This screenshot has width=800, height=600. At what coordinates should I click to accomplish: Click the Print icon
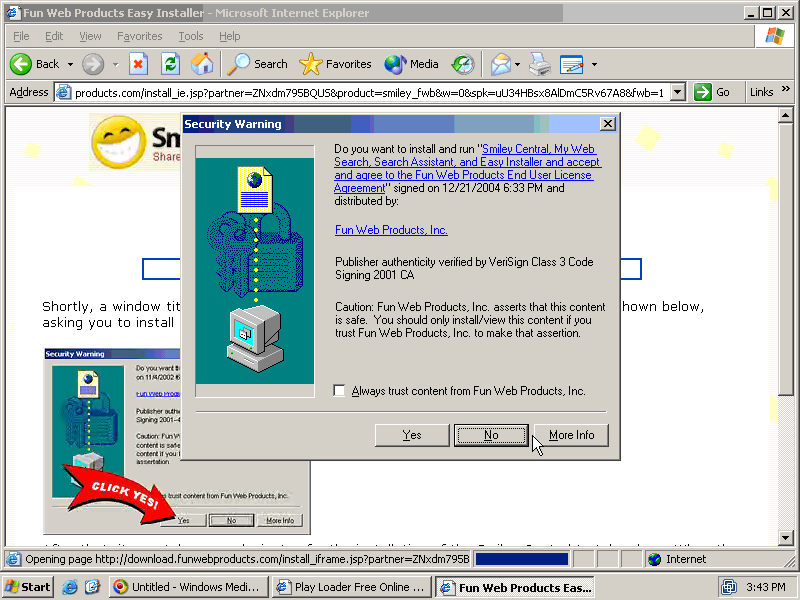(x=540, y=64)
